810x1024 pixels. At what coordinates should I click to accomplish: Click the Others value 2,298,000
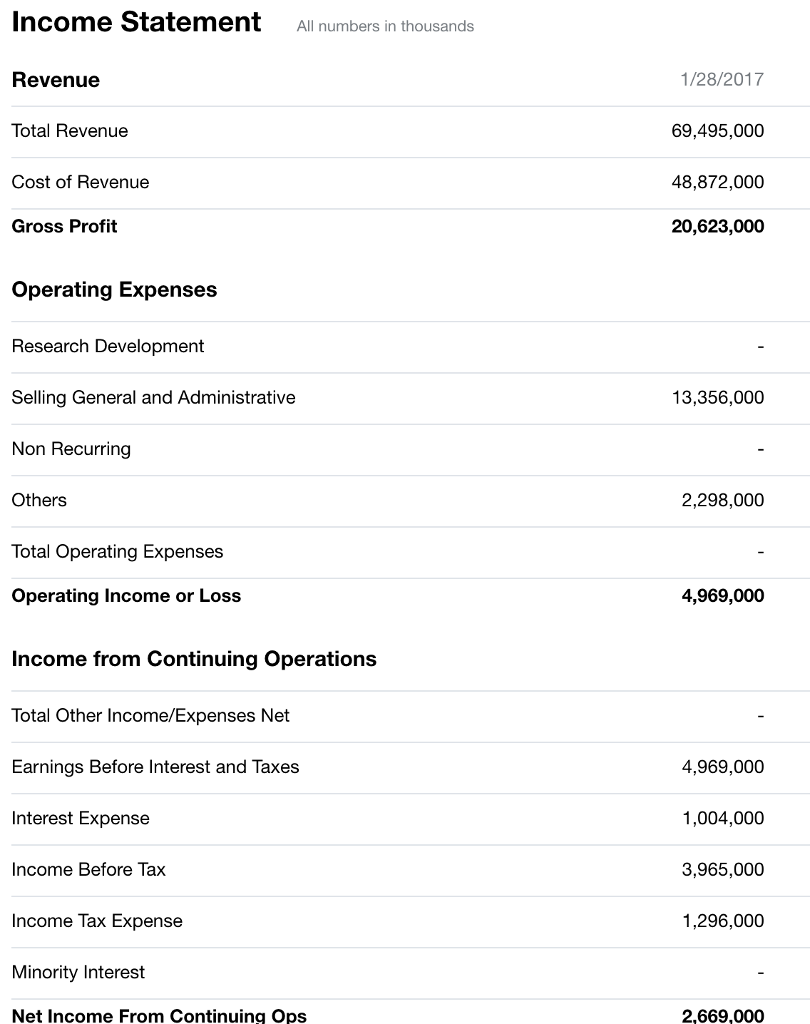click(x=722, y=500)
